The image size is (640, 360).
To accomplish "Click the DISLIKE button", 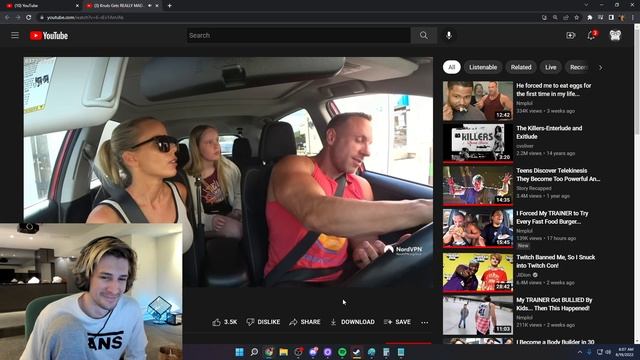I will [x=263, y=322].
